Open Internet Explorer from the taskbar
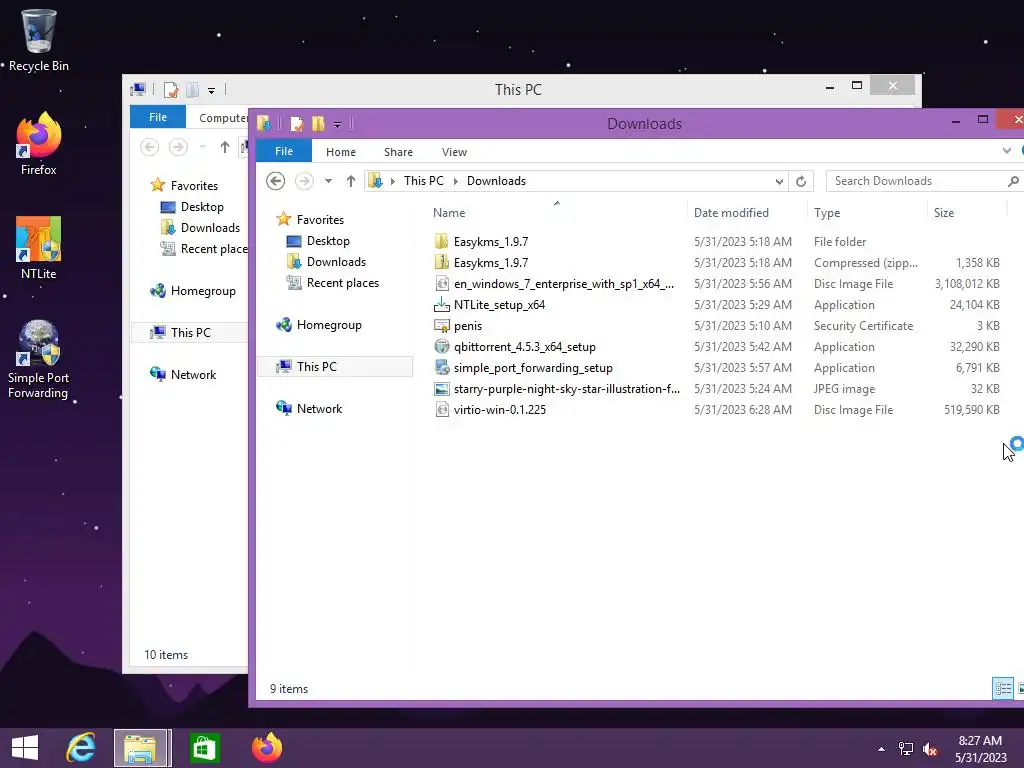1024x768 pixels. pos(81,748)
